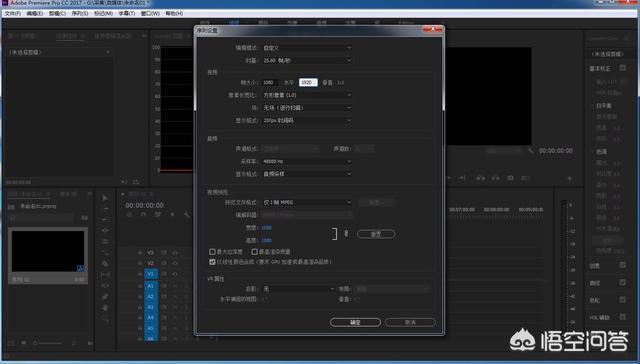Click the timeline wrench settings icon
640x364 pixels.
[x=187, y=215]
